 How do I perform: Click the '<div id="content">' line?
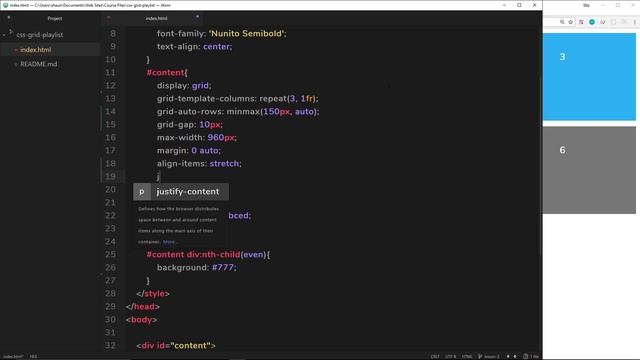click(x=176, y=346)
